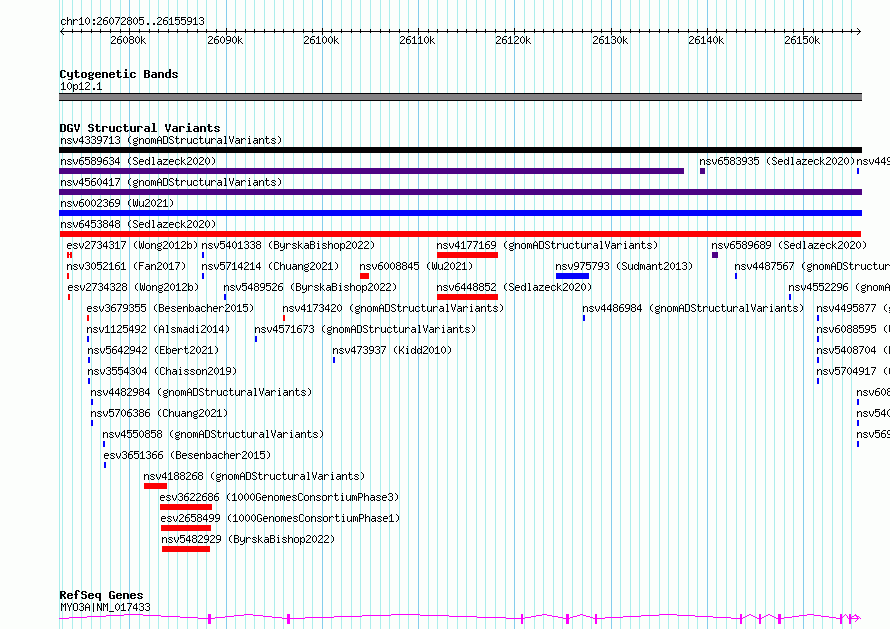Open nsv5706386 (Chuang2021) label
The width and height of the screenshot is (890, 629).
tap(159, 413)
